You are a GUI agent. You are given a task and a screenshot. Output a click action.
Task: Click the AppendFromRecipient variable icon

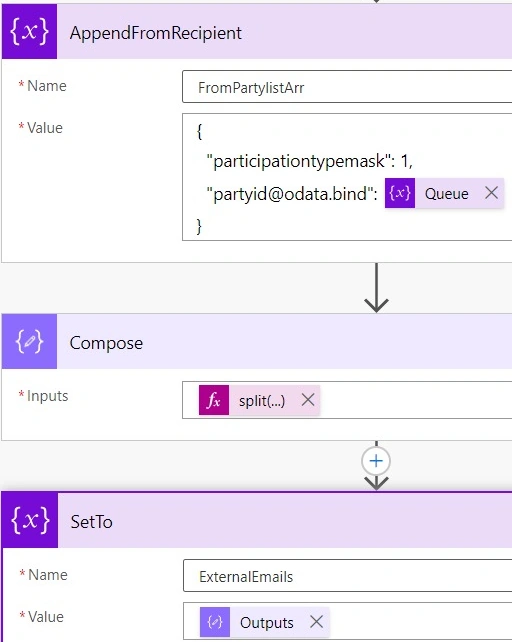(29, 32)
